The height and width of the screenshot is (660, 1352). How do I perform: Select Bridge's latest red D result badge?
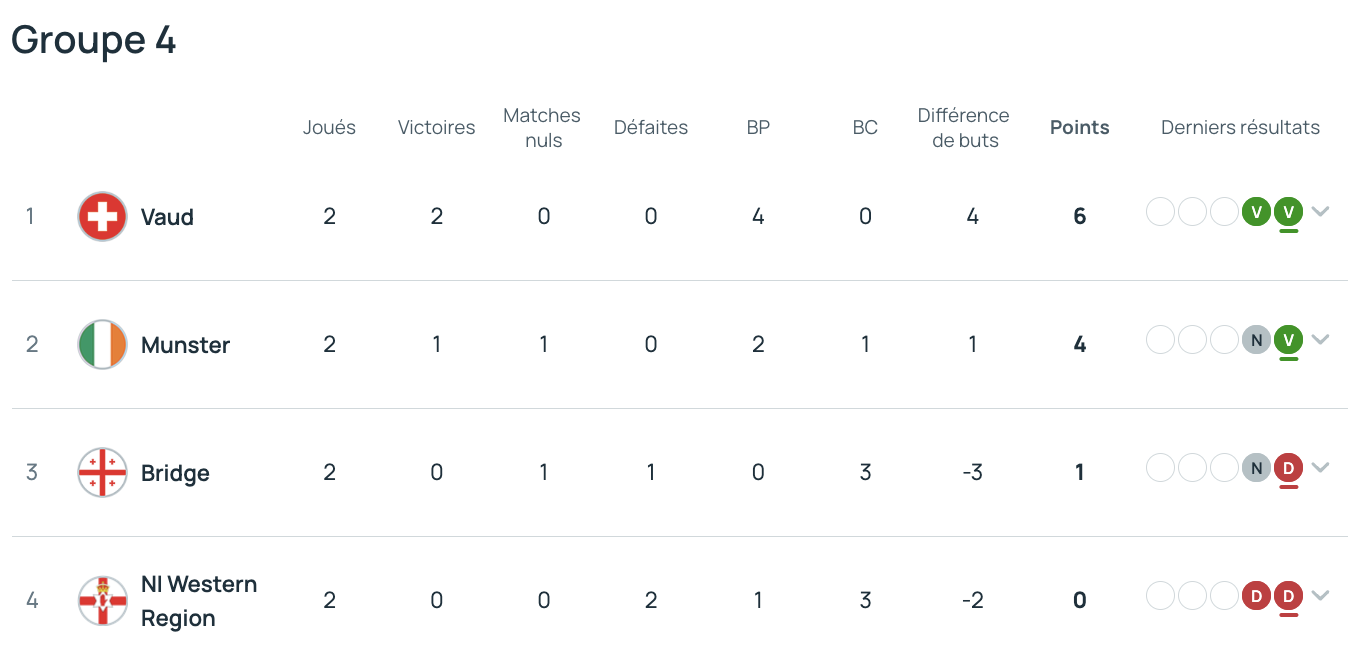[x=1288, y=468]
